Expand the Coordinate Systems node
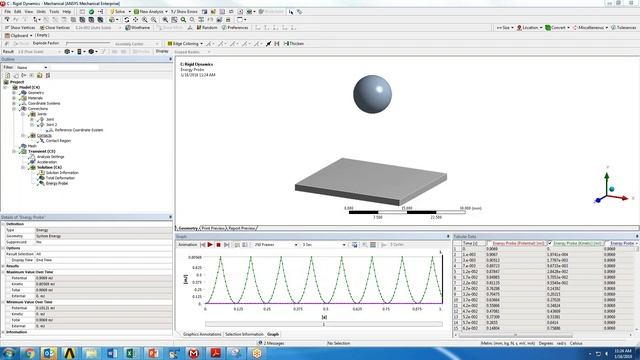640x360 pixels. pyautogui.click(x=14, y=103)
